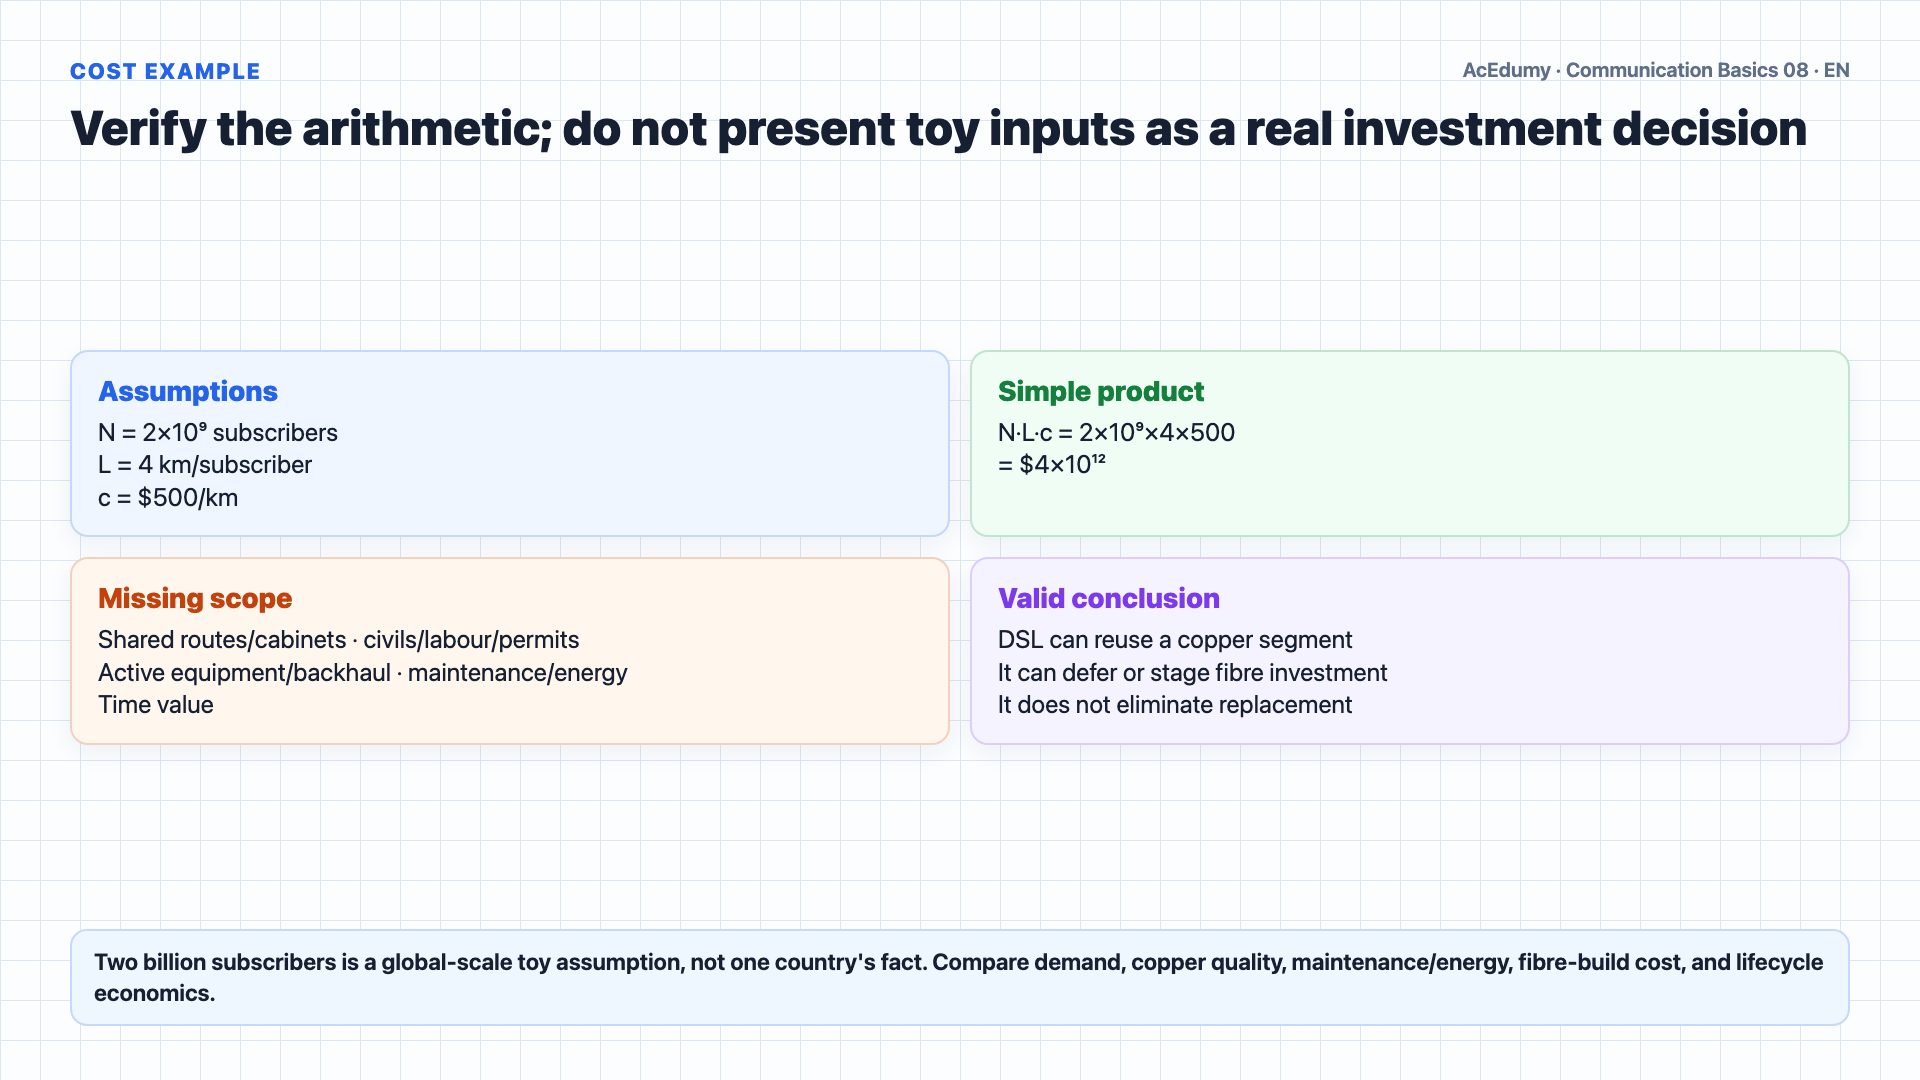1920x1080 pixels.
Task: Click the N = 2×10⁹ subscribers line
Action: coord(218,432)
